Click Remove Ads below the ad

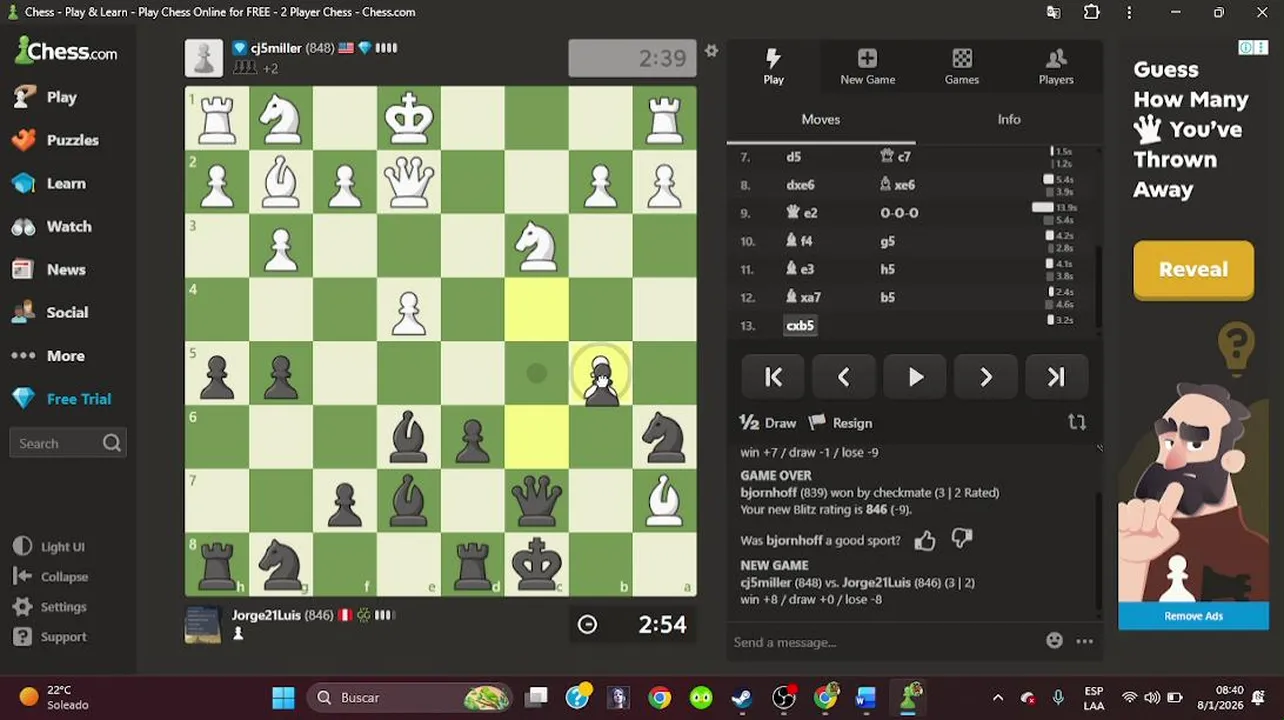[1193, 616]
